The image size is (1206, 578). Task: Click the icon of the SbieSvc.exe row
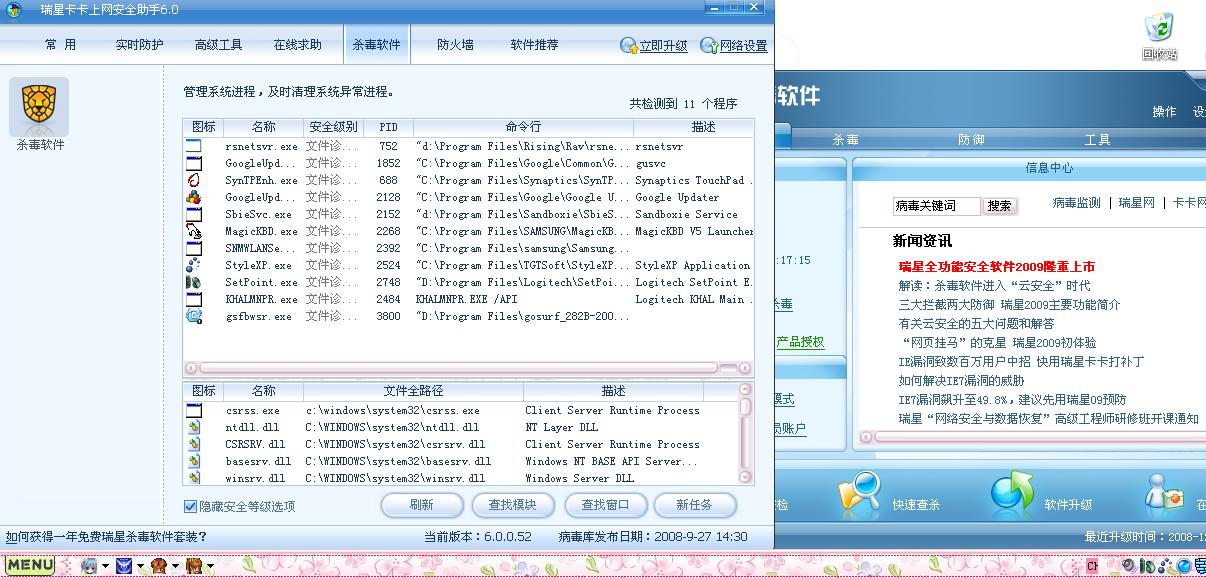tap(194, 214)
